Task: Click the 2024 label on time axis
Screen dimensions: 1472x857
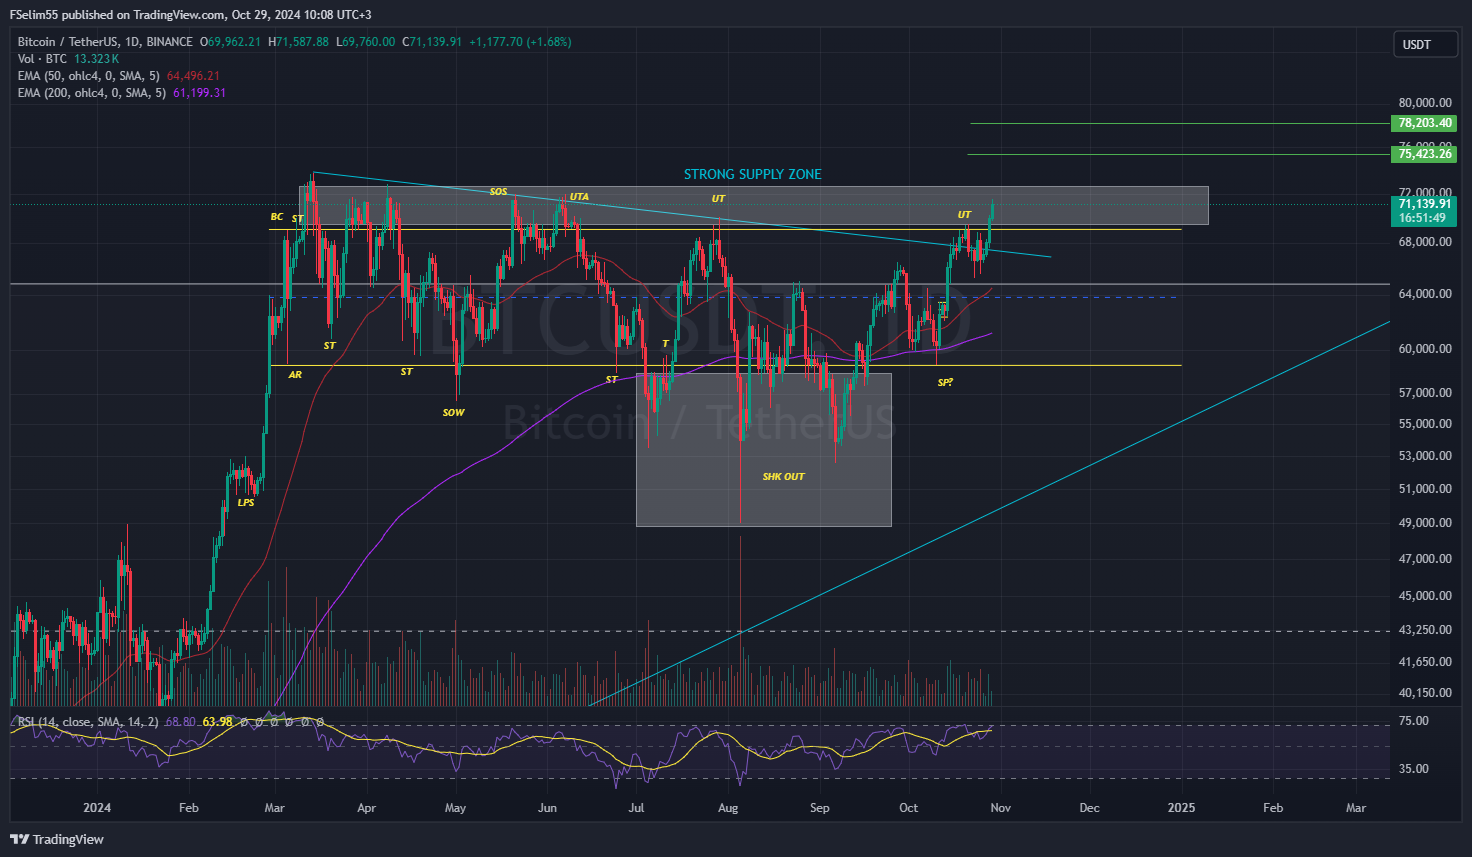Action: (x=97, y=808)
